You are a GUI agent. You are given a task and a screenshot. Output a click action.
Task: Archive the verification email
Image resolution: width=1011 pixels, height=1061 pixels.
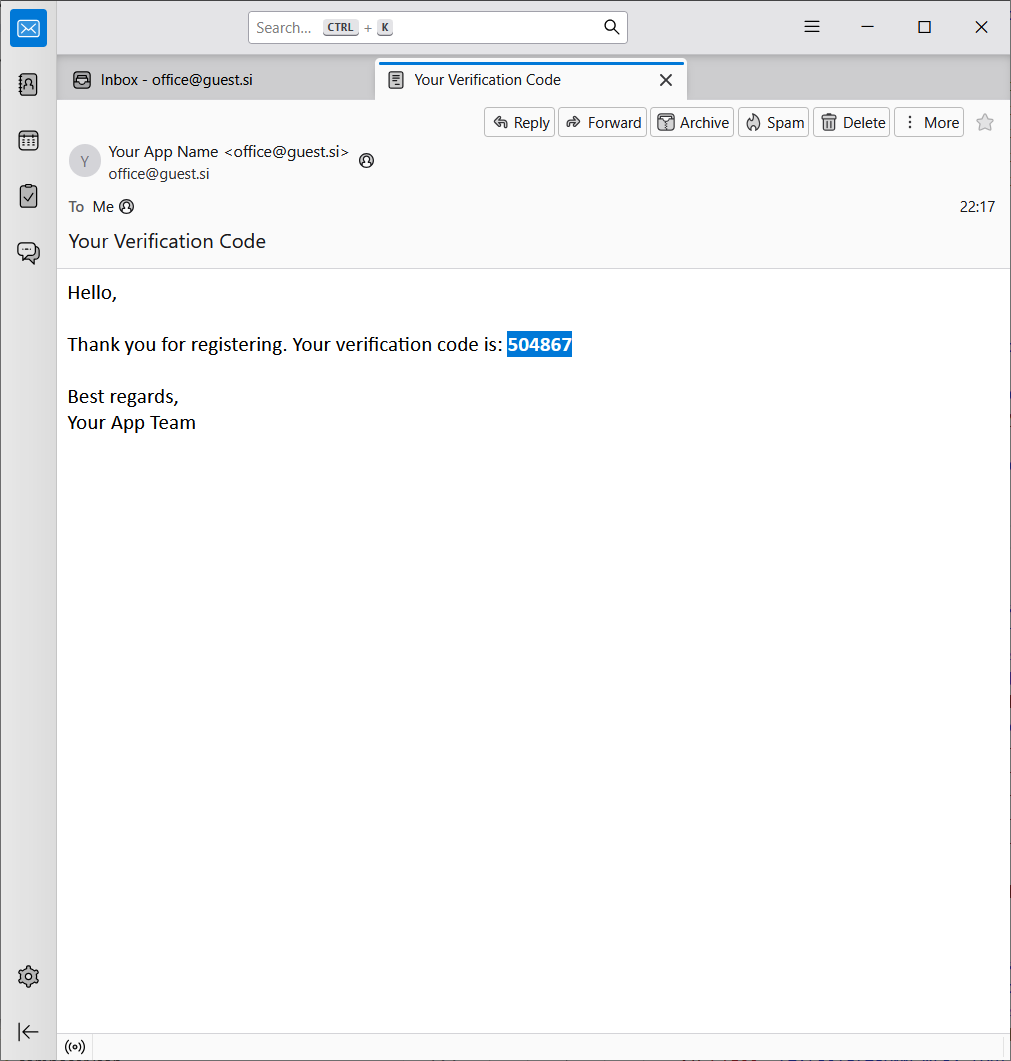(693, 122)
